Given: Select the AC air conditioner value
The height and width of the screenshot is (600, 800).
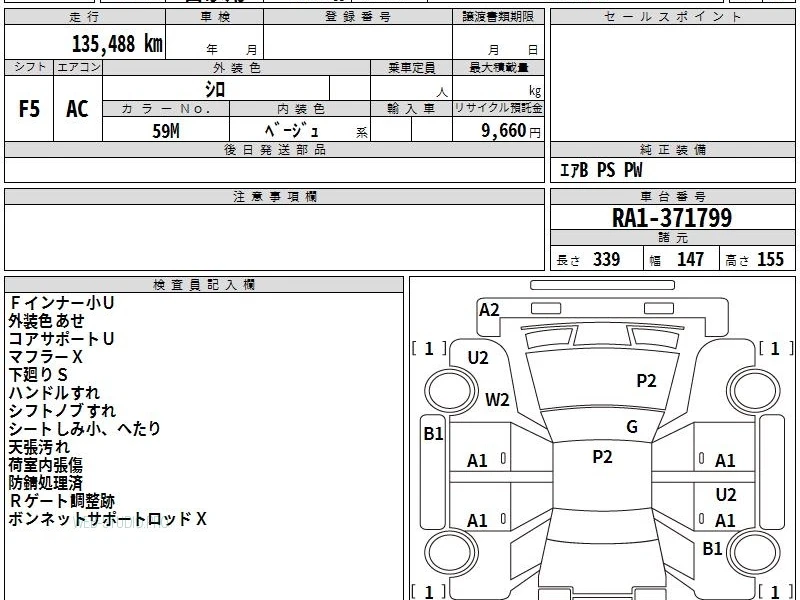Looking at the screenshot, I should click(x=78, y=109).
